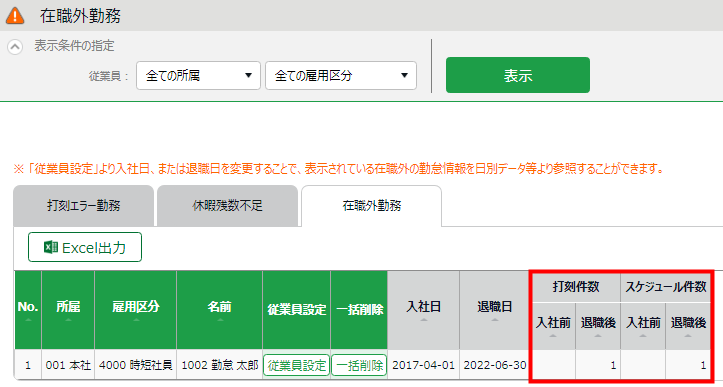Click the orange warning triangle icon
Viewport: 723px width, 387px height.
15,15
